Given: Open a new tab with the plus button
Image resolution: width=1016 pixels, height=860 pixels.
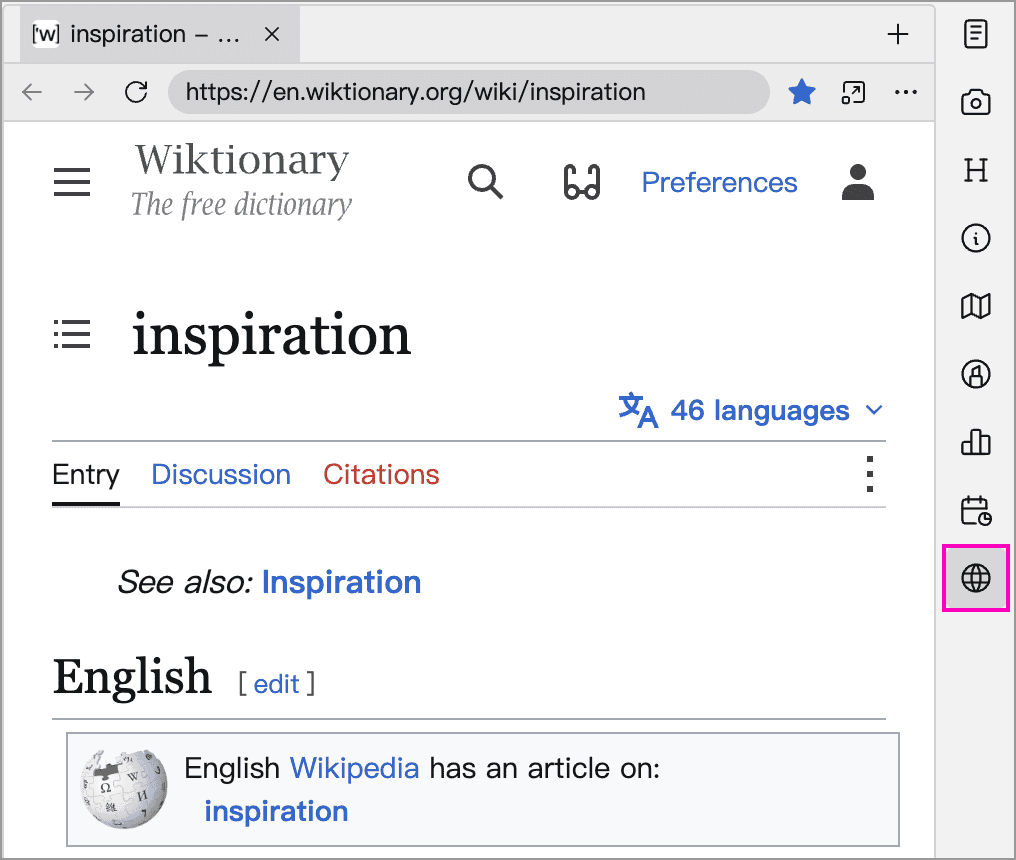Looking at the screenshot, I should pyautogui.click(x=897, y=34).
